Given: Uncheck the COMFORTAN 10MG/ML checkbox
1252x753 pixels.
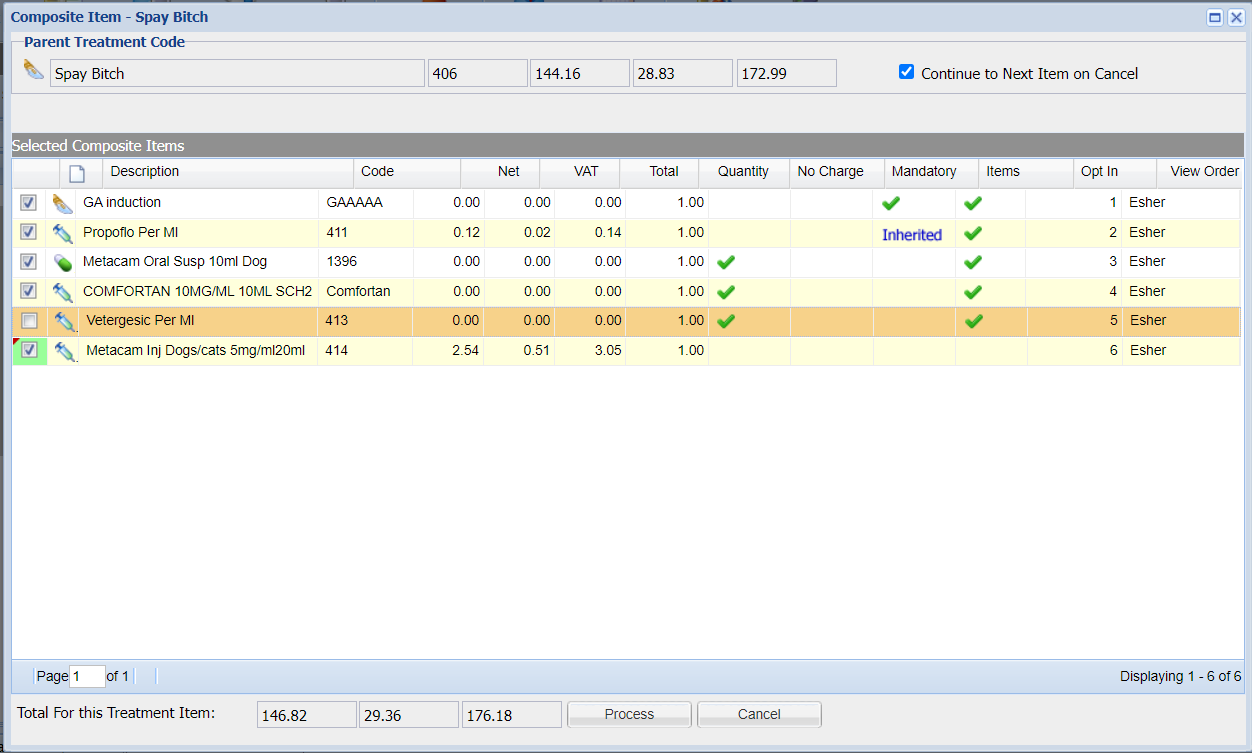Looking at the screenshot, I should pyautogui.click(x=29, y=292).
